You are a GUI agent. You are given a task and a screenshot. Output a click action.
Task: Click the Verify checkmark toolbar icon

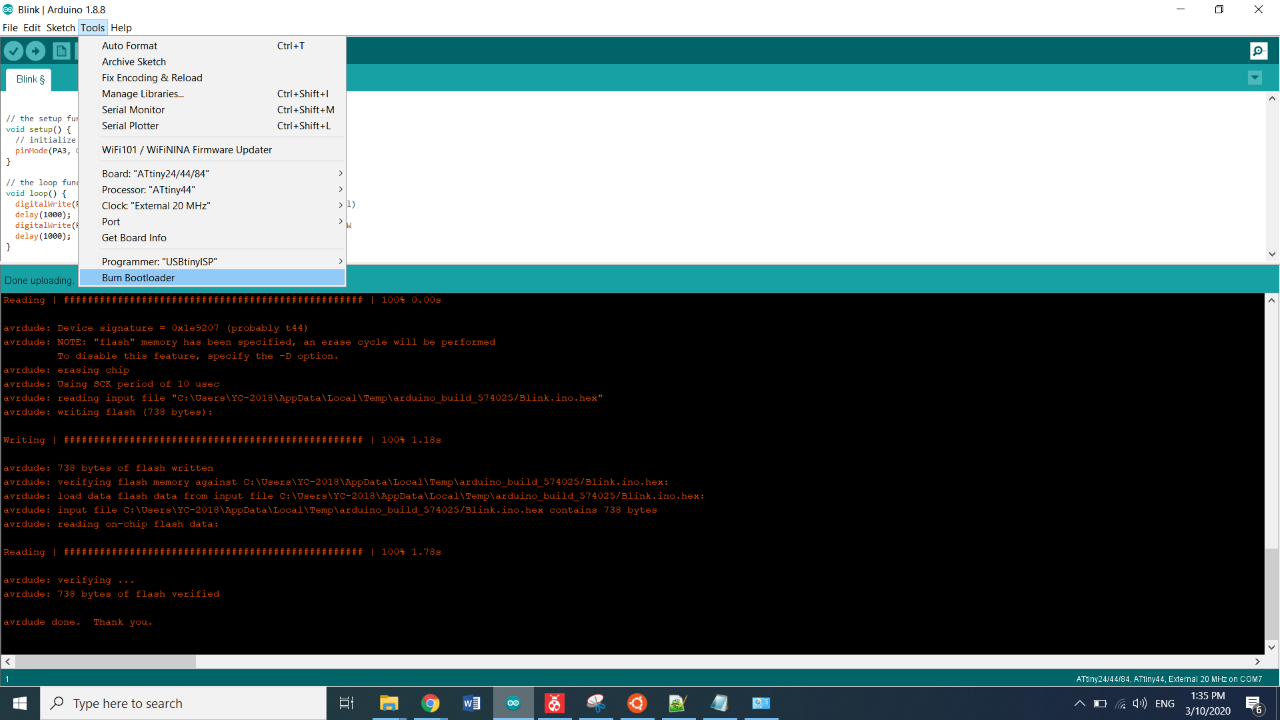coord(13,51)
